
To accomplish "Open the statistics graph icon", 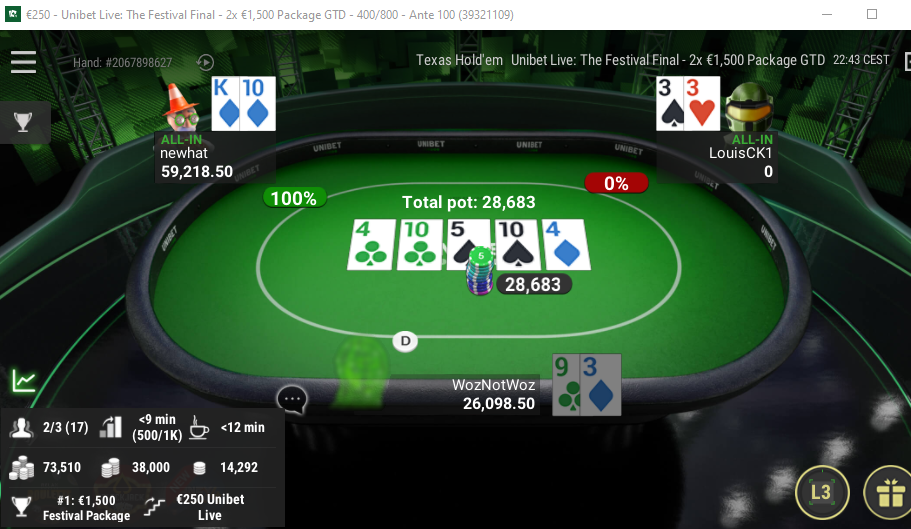I will click(24, 381).
